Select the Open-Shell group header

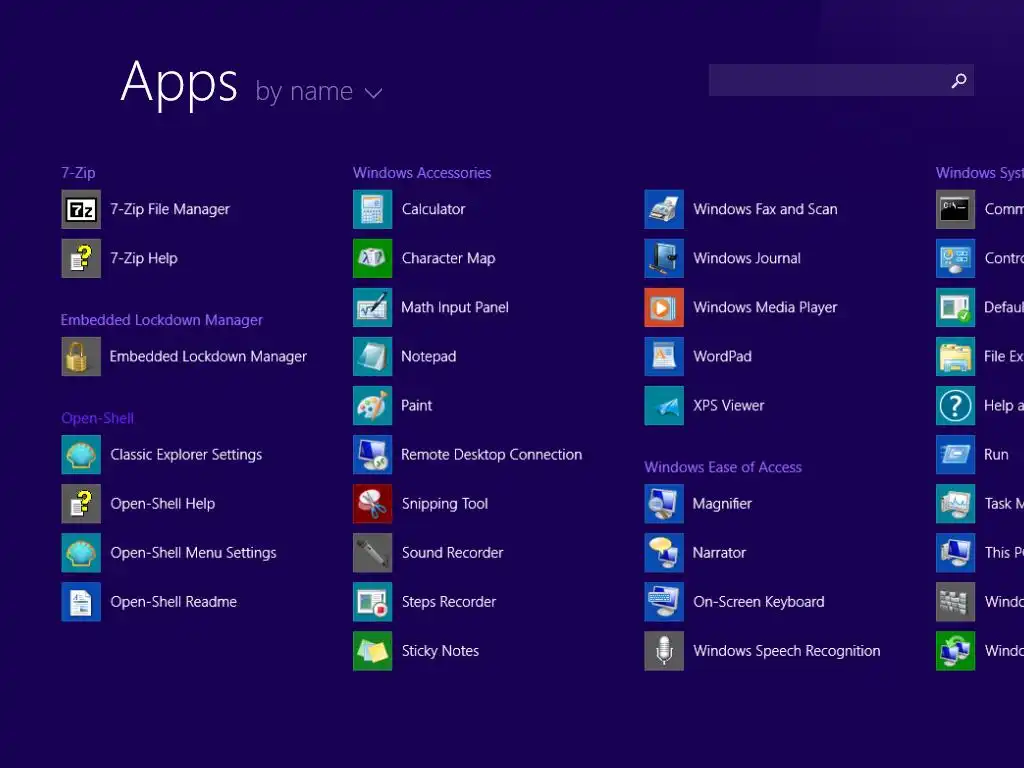(97, 418)
